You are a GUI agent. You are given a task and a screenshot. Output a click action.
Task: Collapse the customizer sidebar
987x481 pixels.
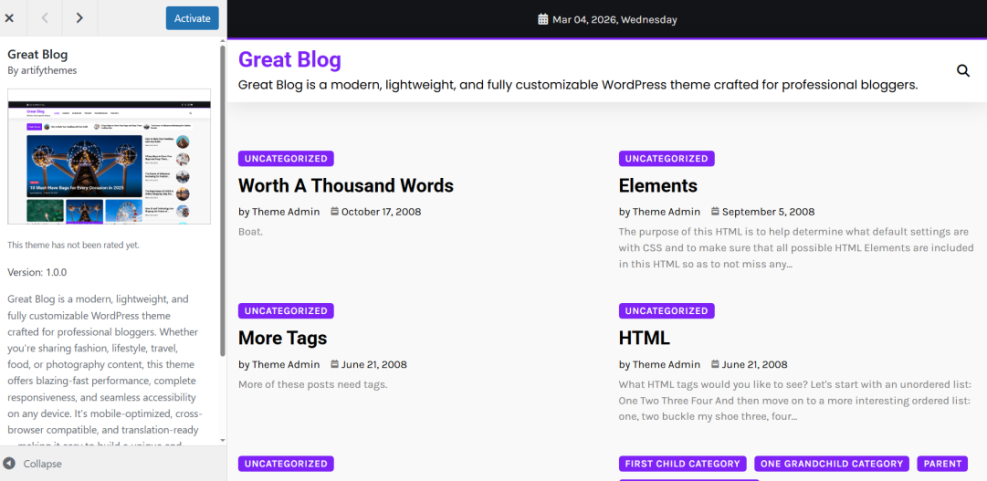[33, 464]
